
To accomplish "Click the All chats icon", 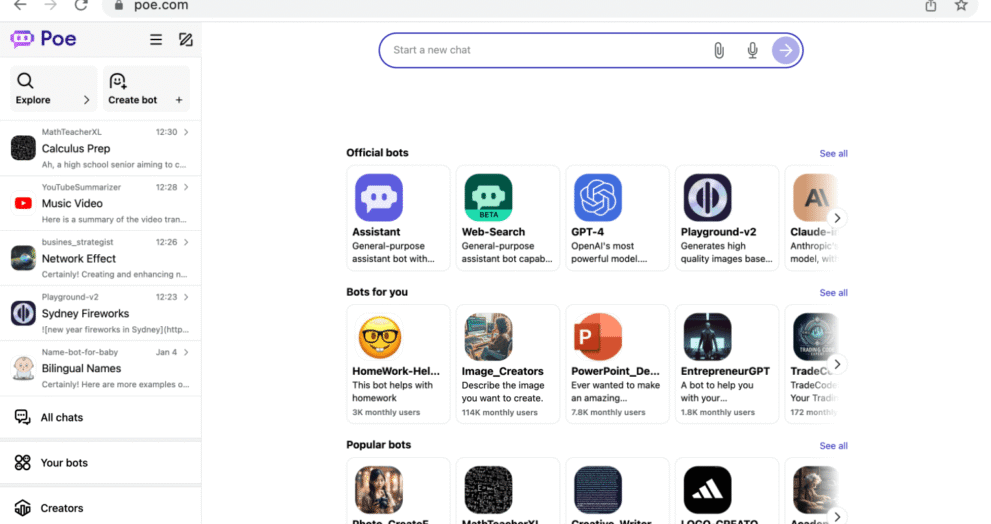I will tap(22, 417).
